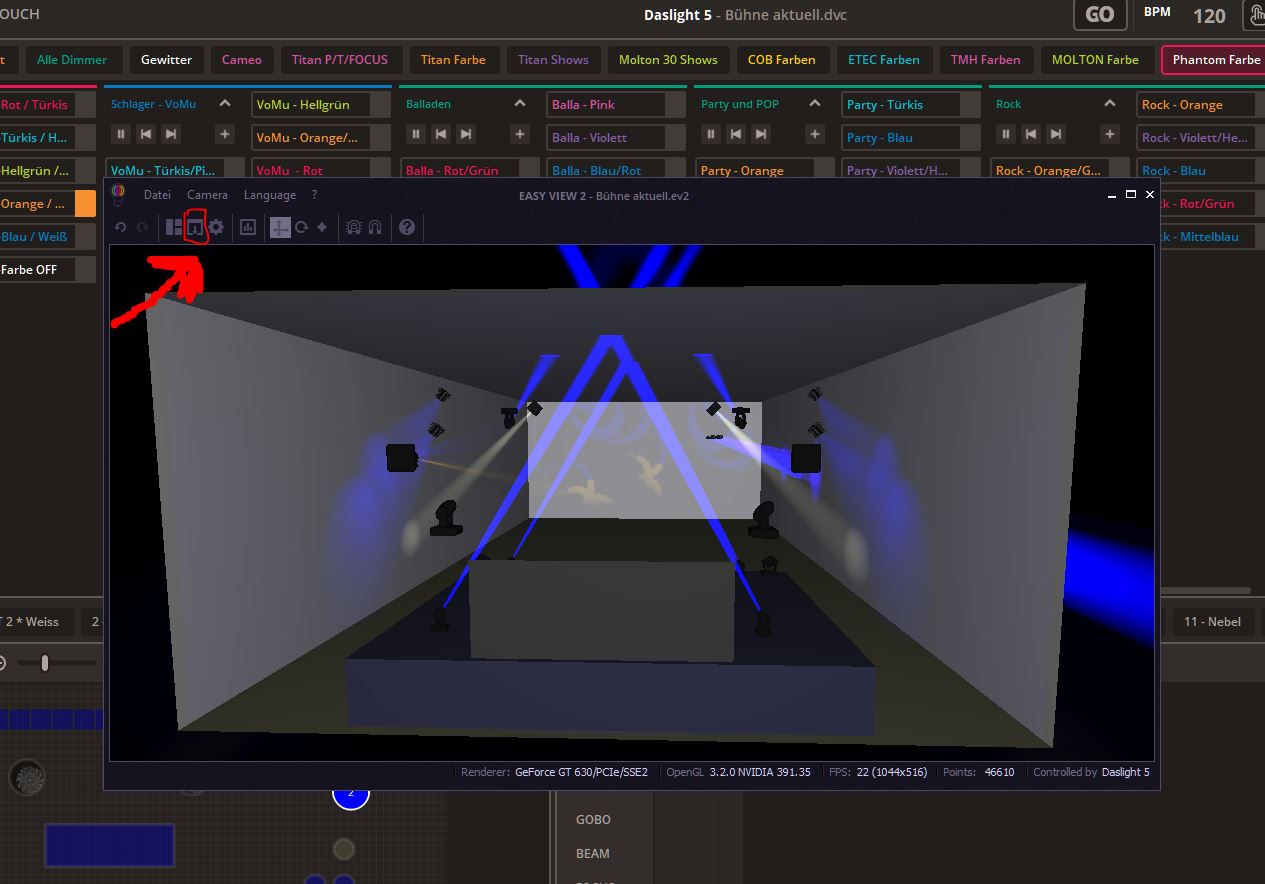
Task: Select the Scale tool in Easy View
Action: pyautogui.click(x=322, y=227)
